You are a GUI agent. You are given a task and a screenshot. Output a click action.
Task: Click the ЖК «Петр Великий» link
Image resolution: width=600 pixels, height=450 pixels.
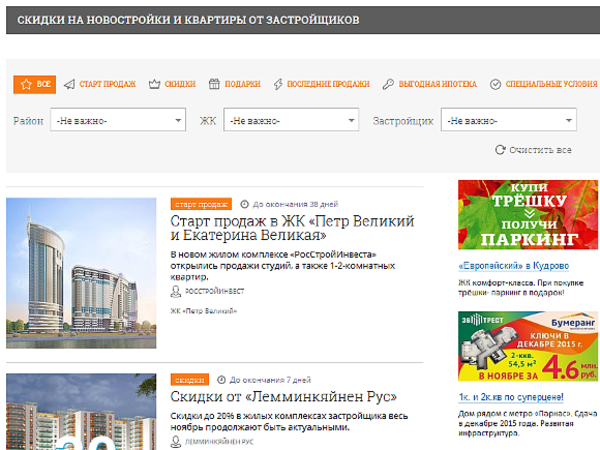pos(204,311)
